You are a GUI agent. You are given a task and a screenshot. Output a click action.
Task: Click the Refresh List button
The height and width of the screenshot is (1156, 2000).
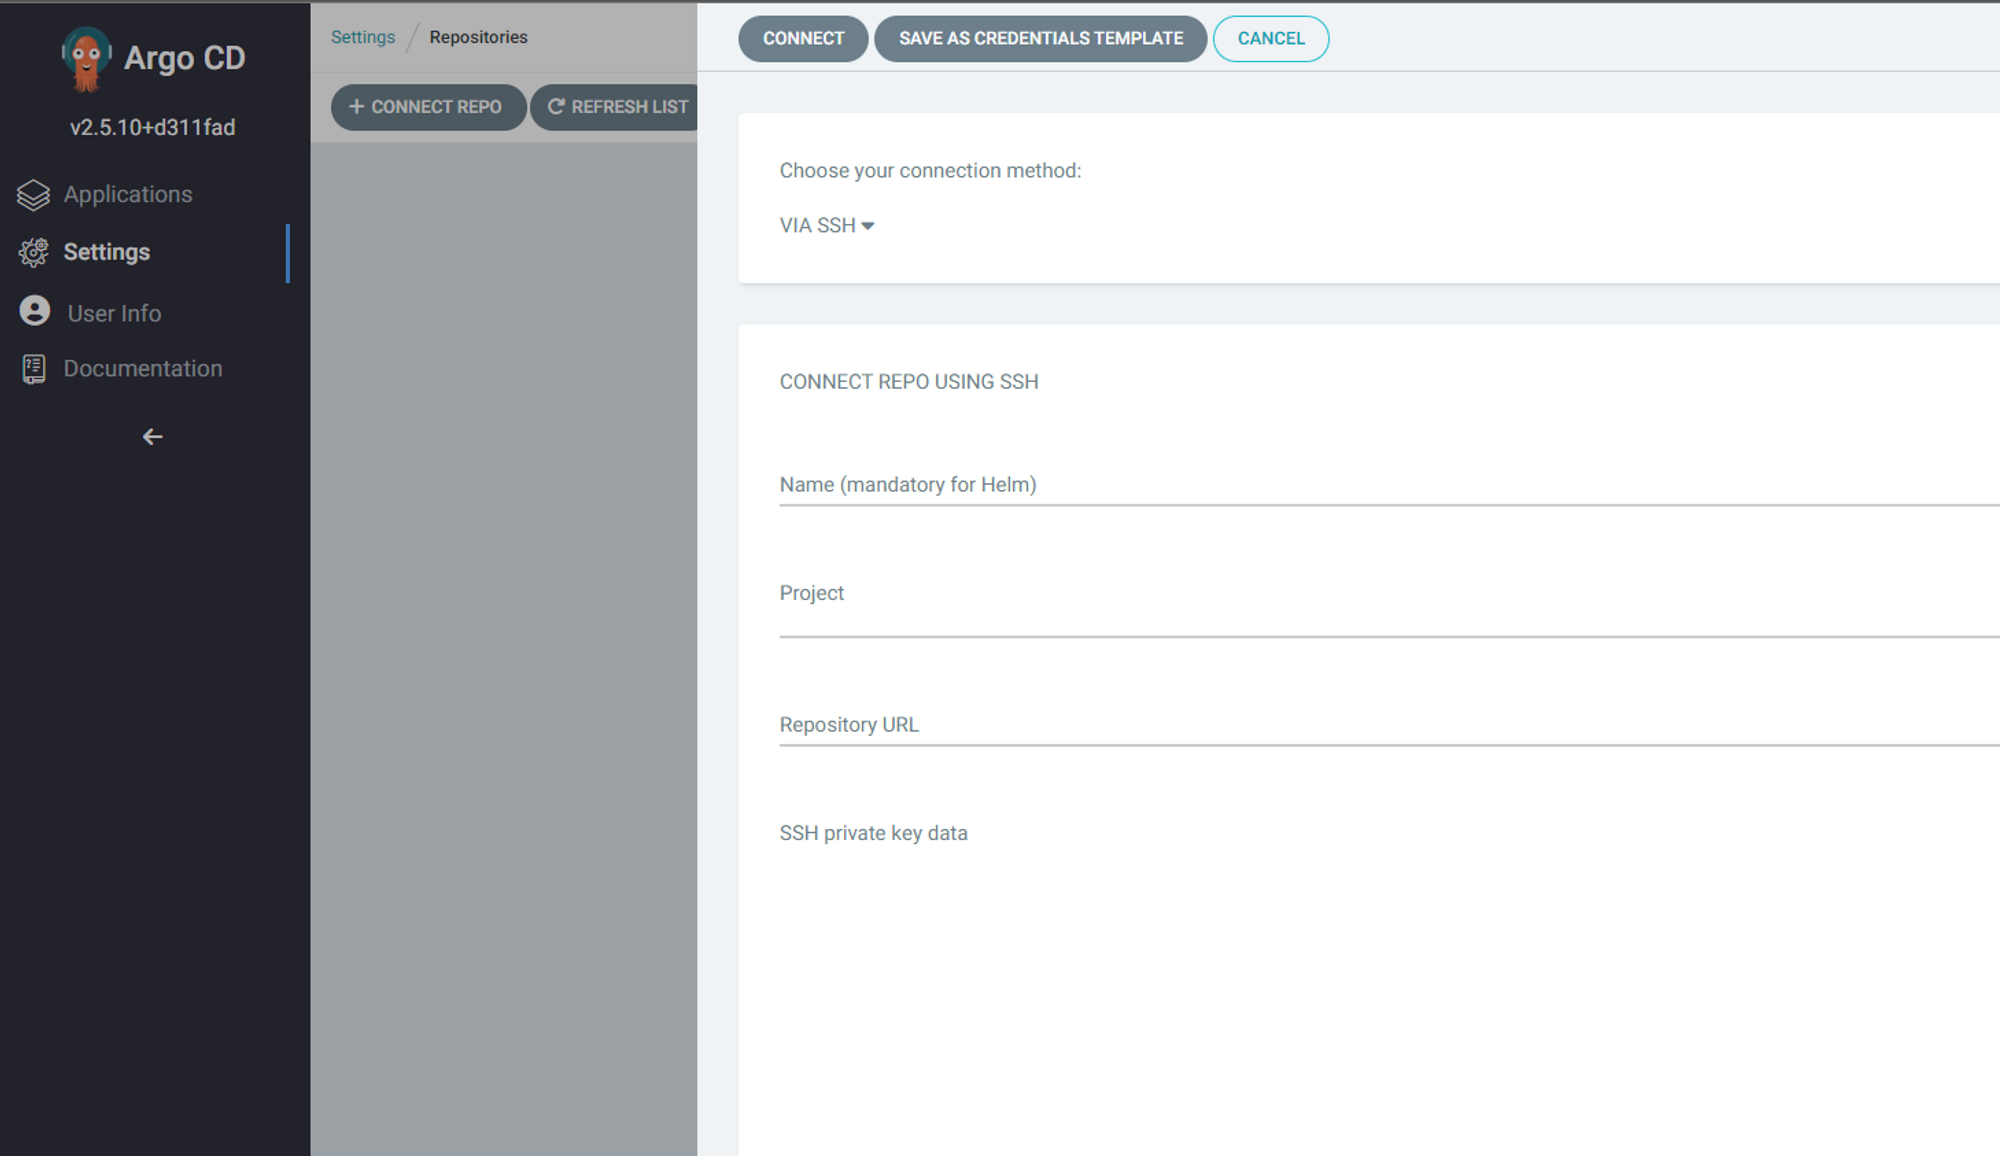coord(614,107)
